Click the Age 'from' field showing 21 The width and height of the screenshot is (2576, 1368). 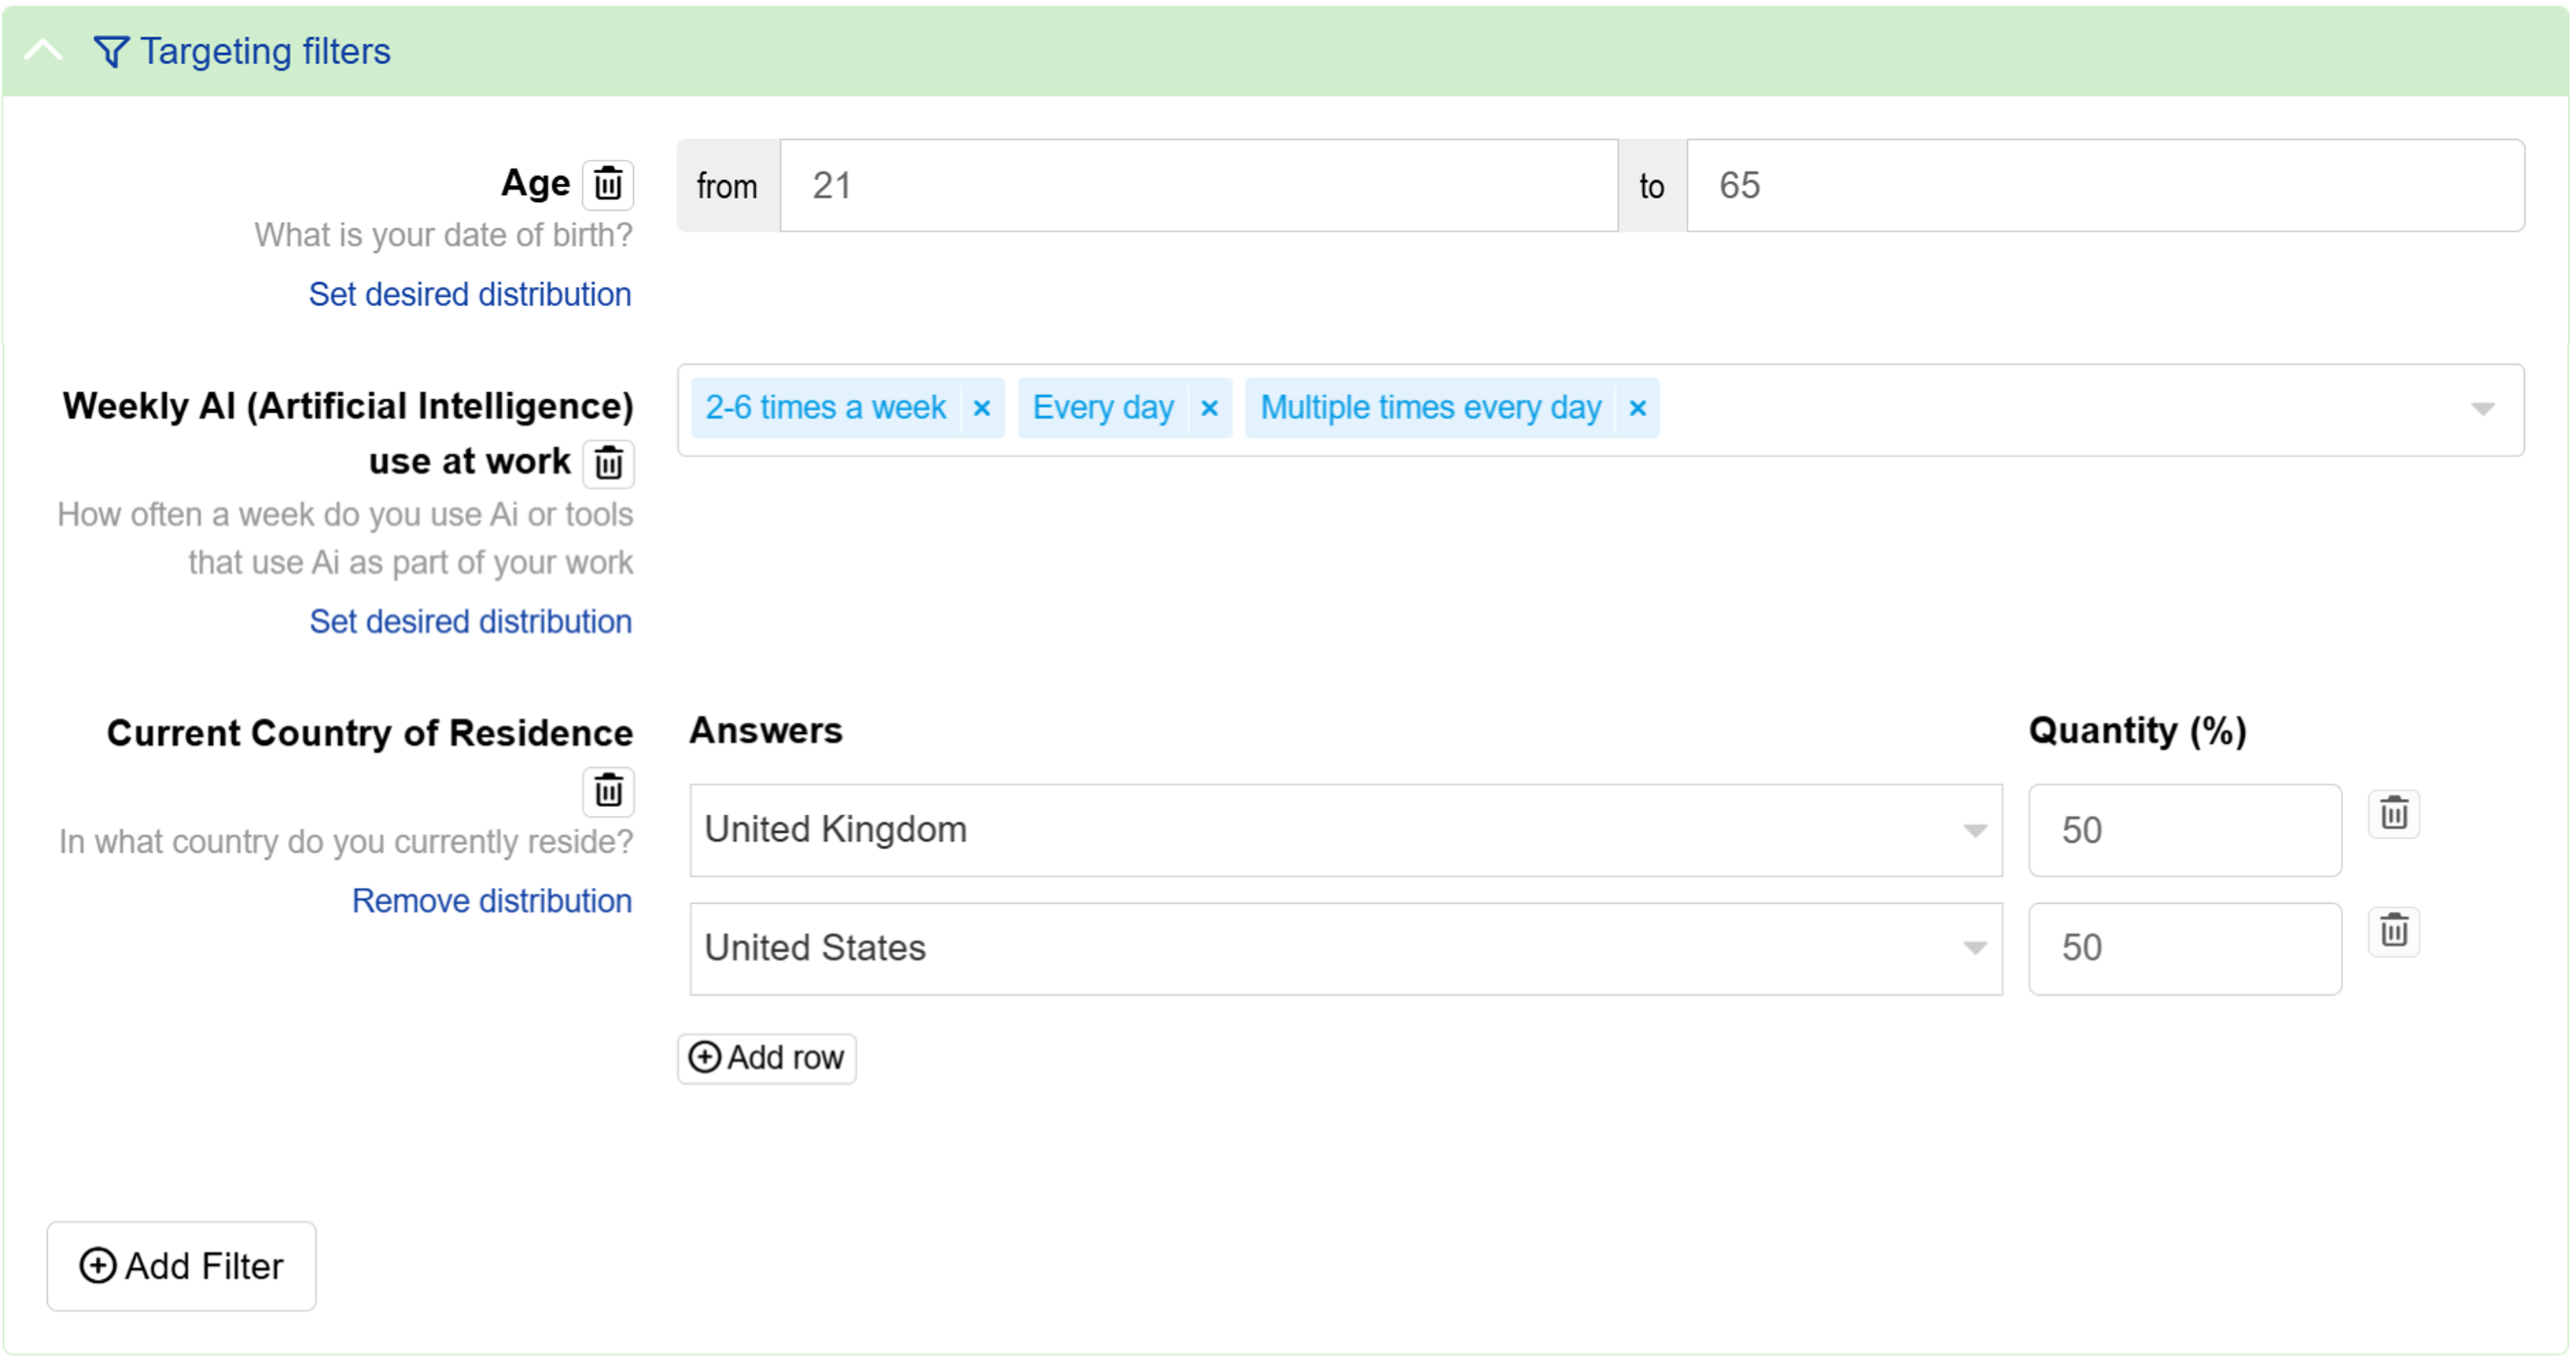click(x=1198, y=186)
